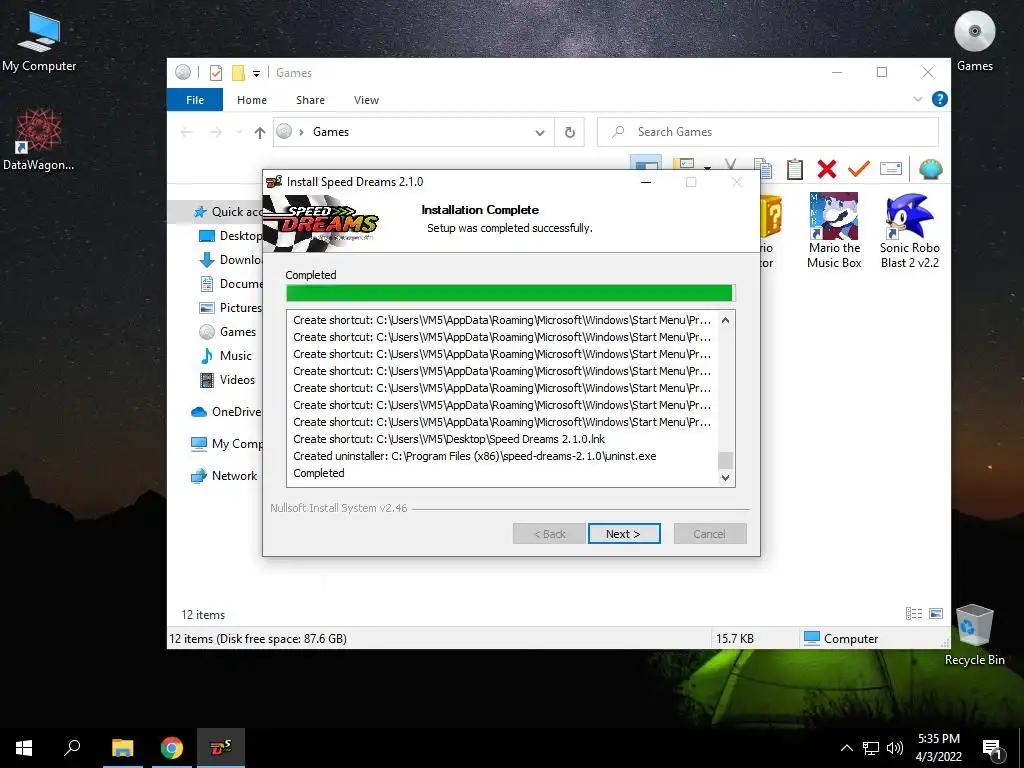Refresh the Games folder view

569,133
